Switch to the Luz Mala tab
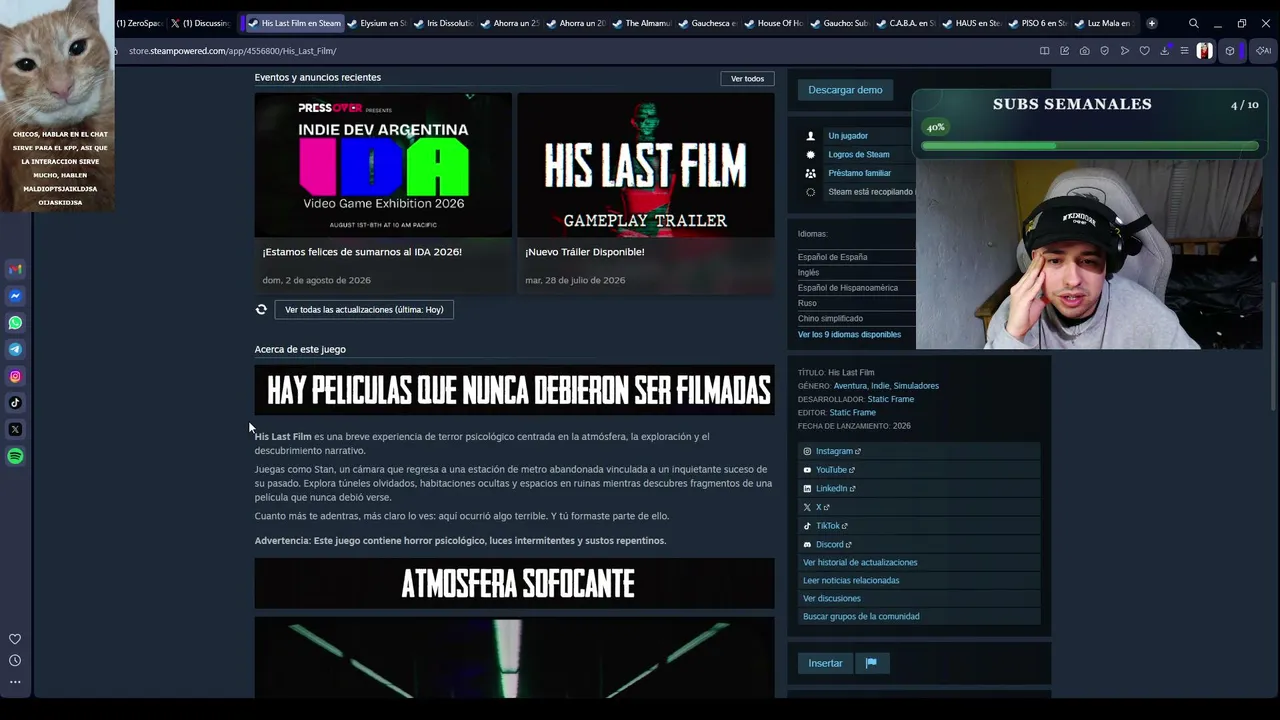Screen dimensions: 1280x720 click(1103, 23)
